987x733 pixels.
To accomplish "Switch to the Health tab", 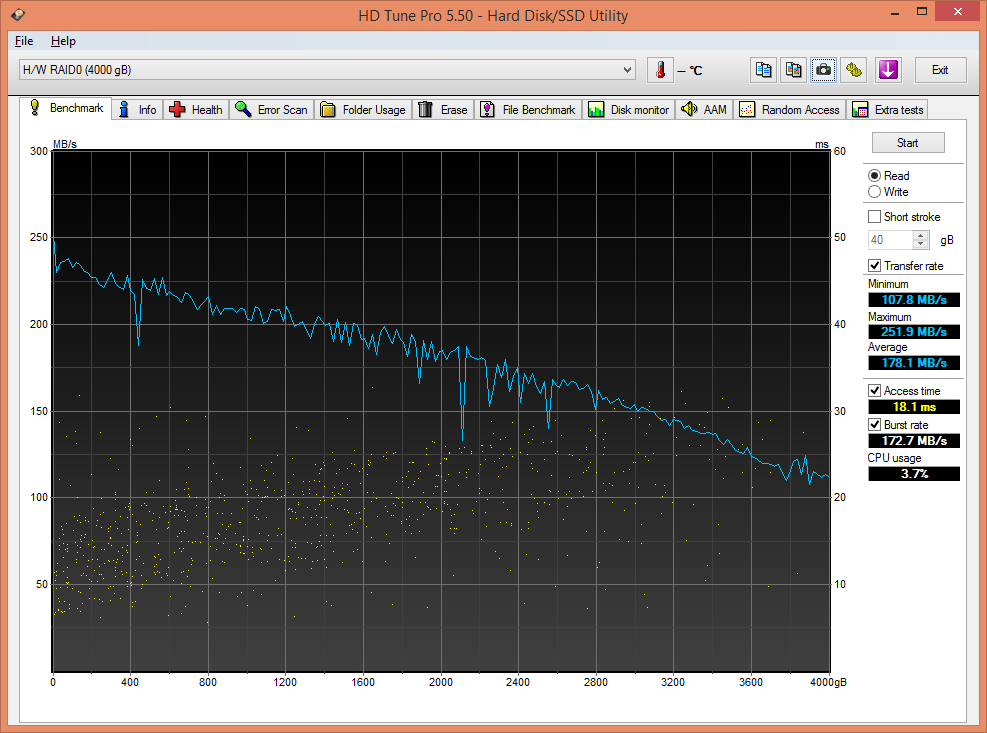I will pos(196,110).
